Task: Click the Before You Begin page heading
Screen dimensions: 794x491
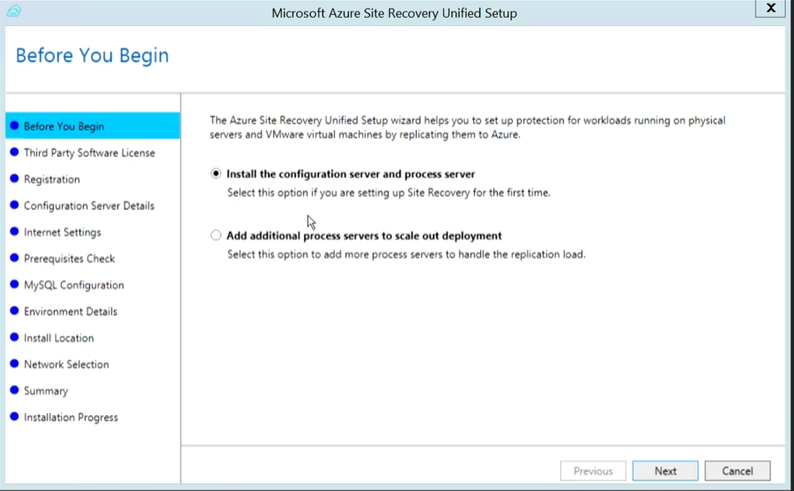Action: 92,55
